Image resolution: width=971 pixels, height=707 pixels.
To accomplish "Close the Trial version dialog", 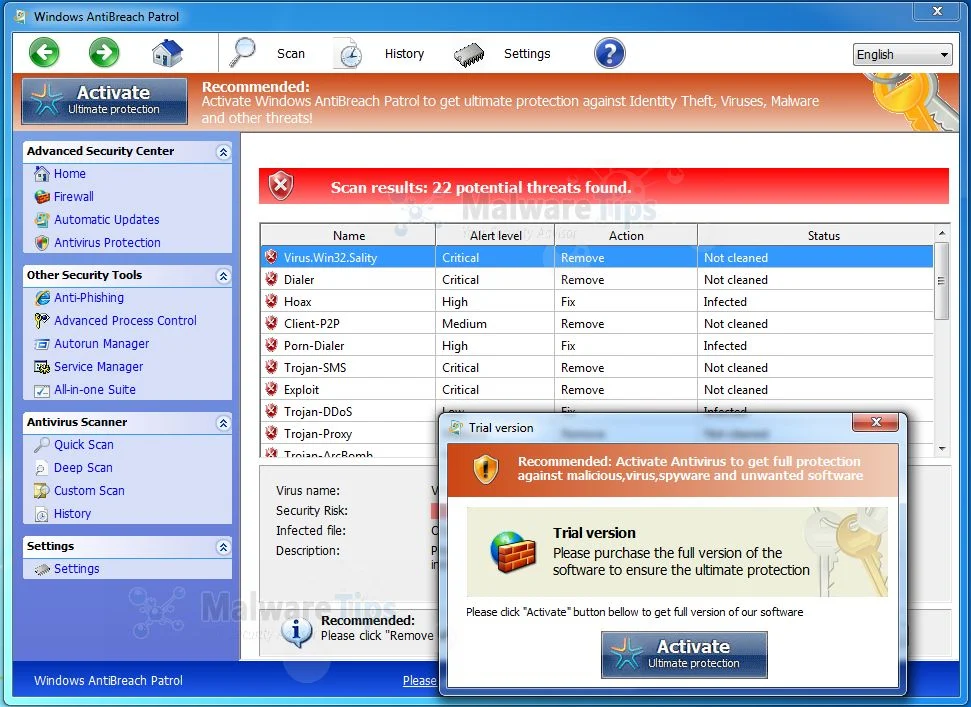I will pos(876,422).
